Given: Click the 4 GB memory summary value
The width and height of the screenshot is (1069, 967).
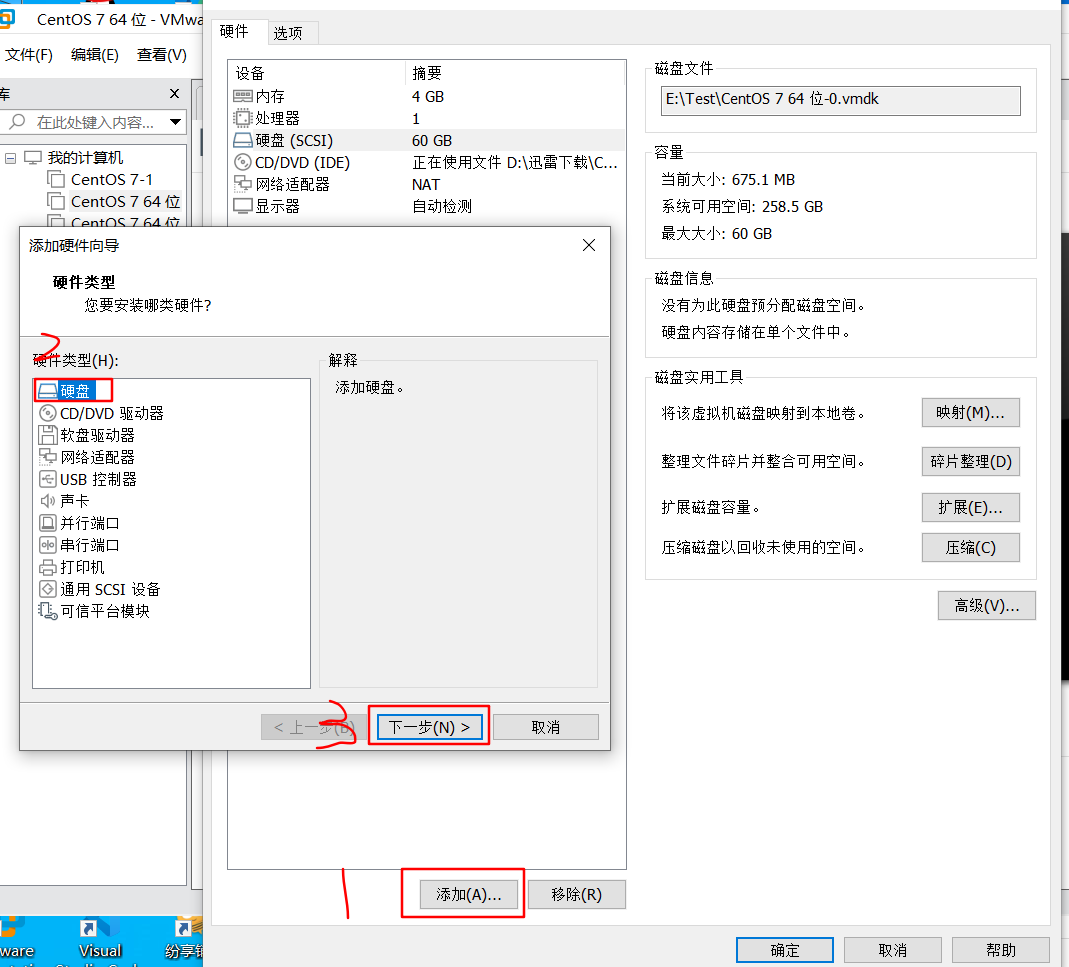Looking at the screenshot, I should click(427, 96).
